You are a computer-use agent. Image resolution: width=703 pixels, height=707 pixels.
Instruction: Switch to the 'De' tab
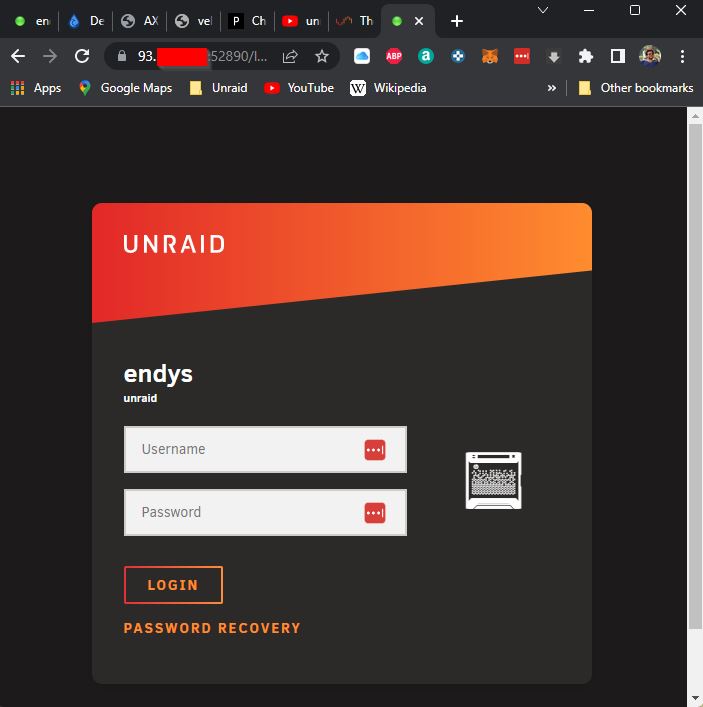coord(86,21)
